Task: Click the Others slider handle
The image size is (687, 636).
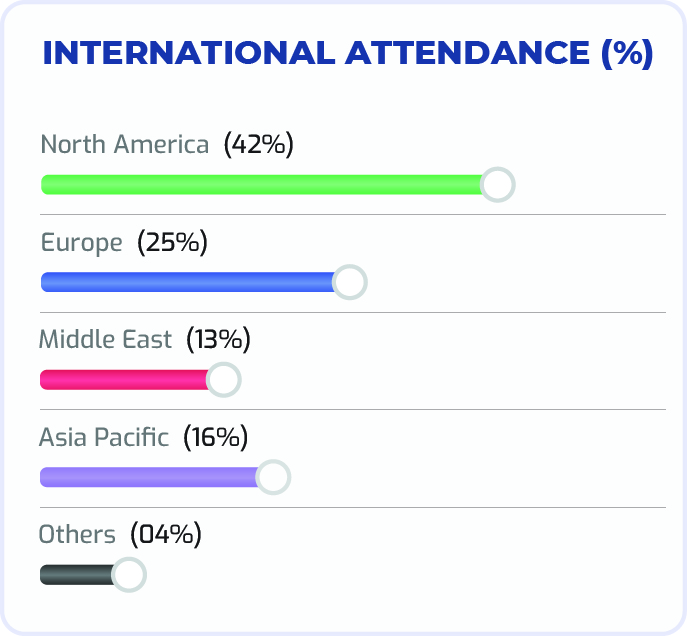Action: pyautogui.click(x=128, y=575)
